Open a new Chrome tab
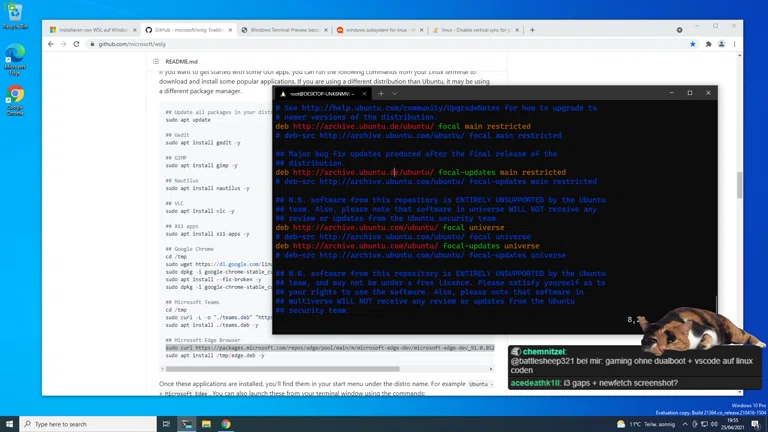This screenshot has height=432, width=768. [x=532, y=30]
